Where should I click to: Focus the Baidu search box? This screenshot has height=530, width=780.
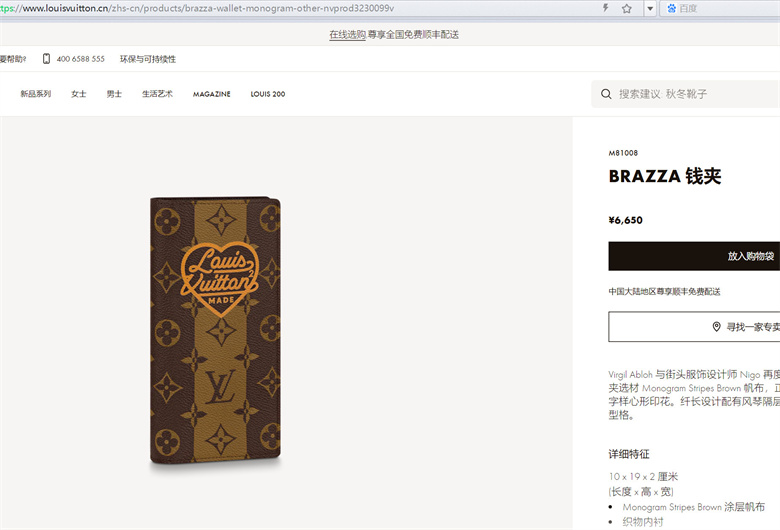click(x=720, y=8)
